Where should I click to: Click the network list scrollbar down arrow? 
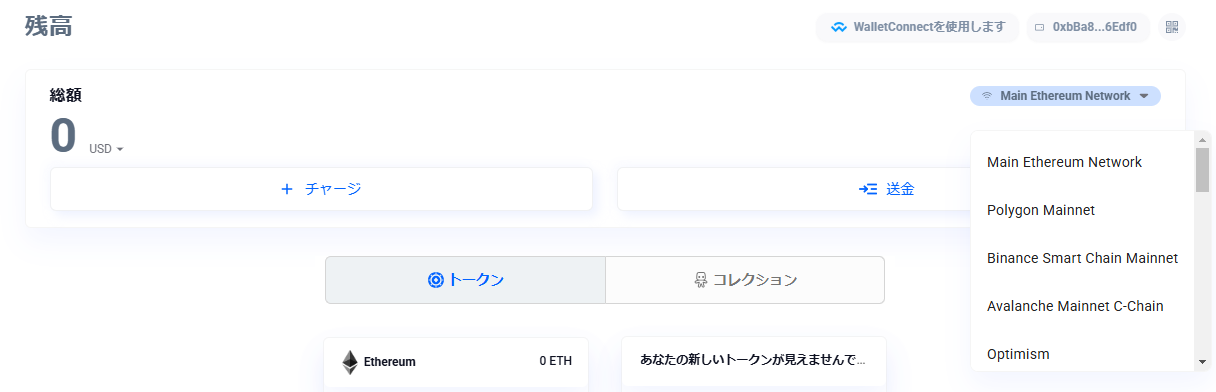[1202, 362]
